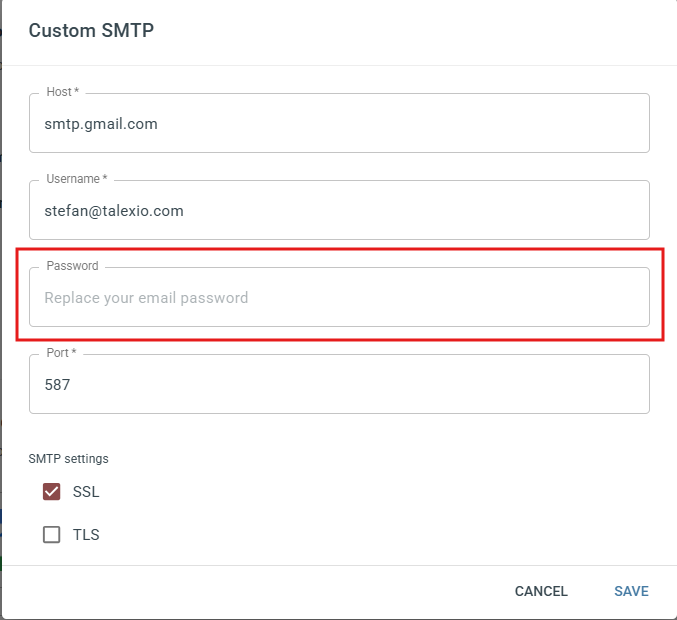Click the TLS label text
Image resolution: width=677 pixels, height=620 pixels.
pyautogui.click(x=86, y=535)
